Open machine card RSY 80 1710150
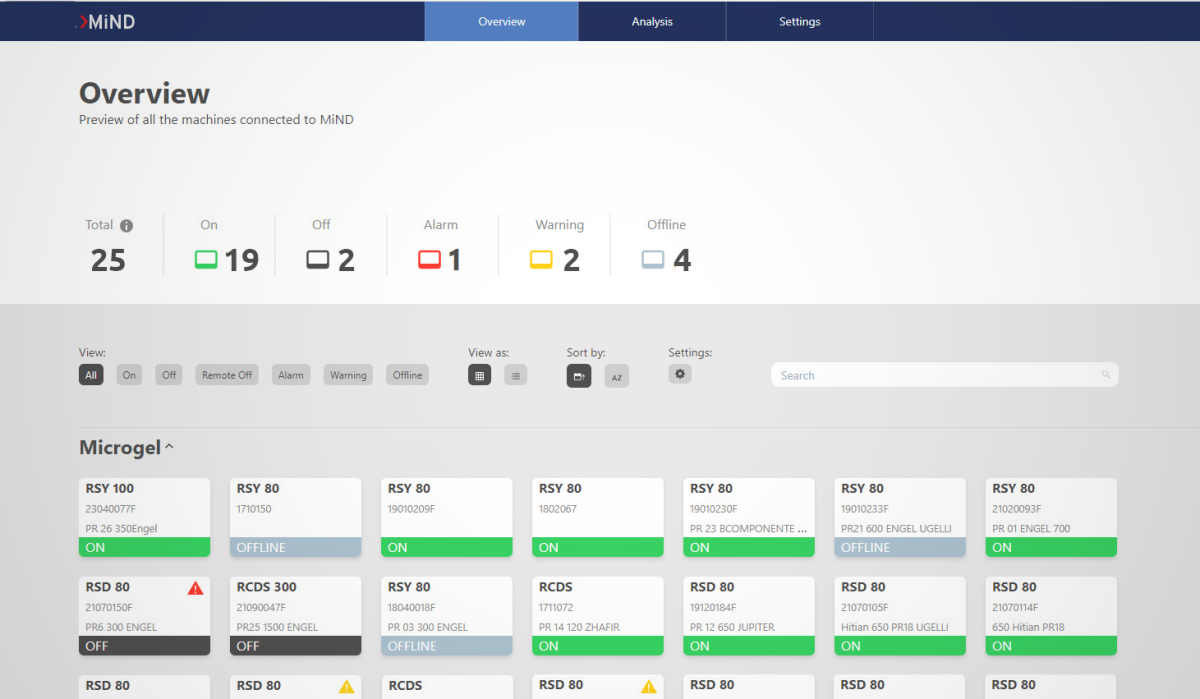The image size is (1200, 699). (x=296, y=517)
